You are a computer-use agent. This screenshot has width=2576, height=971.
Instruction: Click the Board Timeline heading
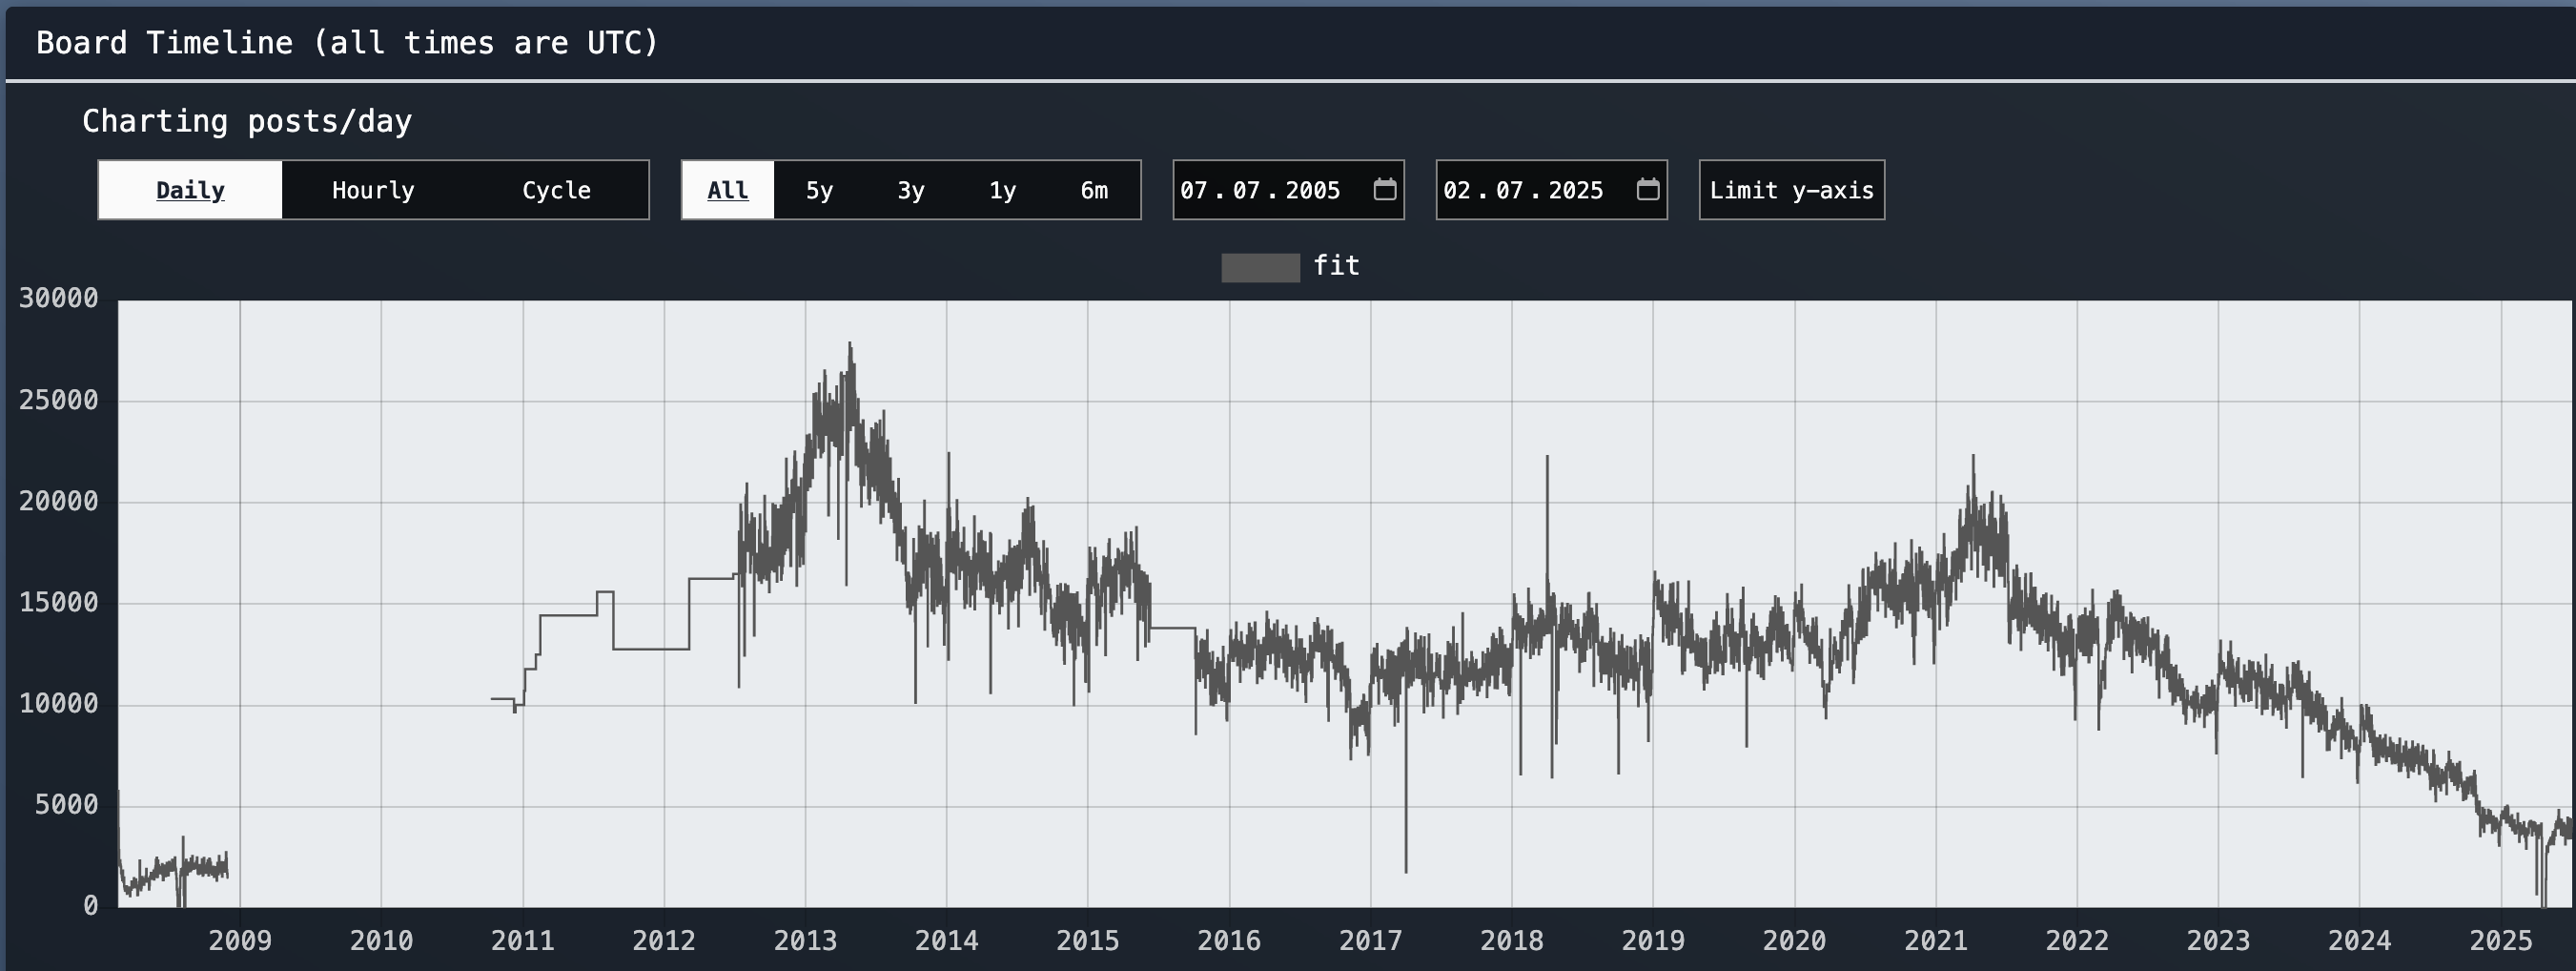click(x=347, y=43)
